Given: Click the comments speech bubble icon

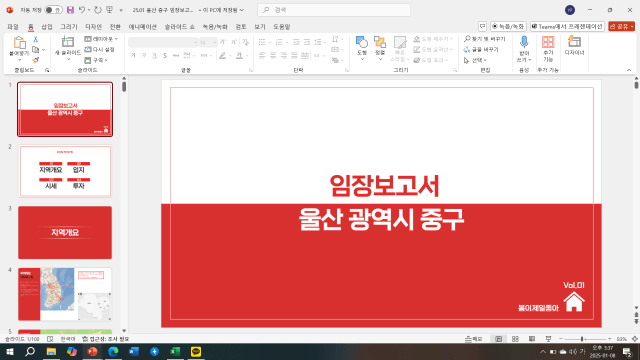Looking at the screenshot, I should click(x=482, y=26).
